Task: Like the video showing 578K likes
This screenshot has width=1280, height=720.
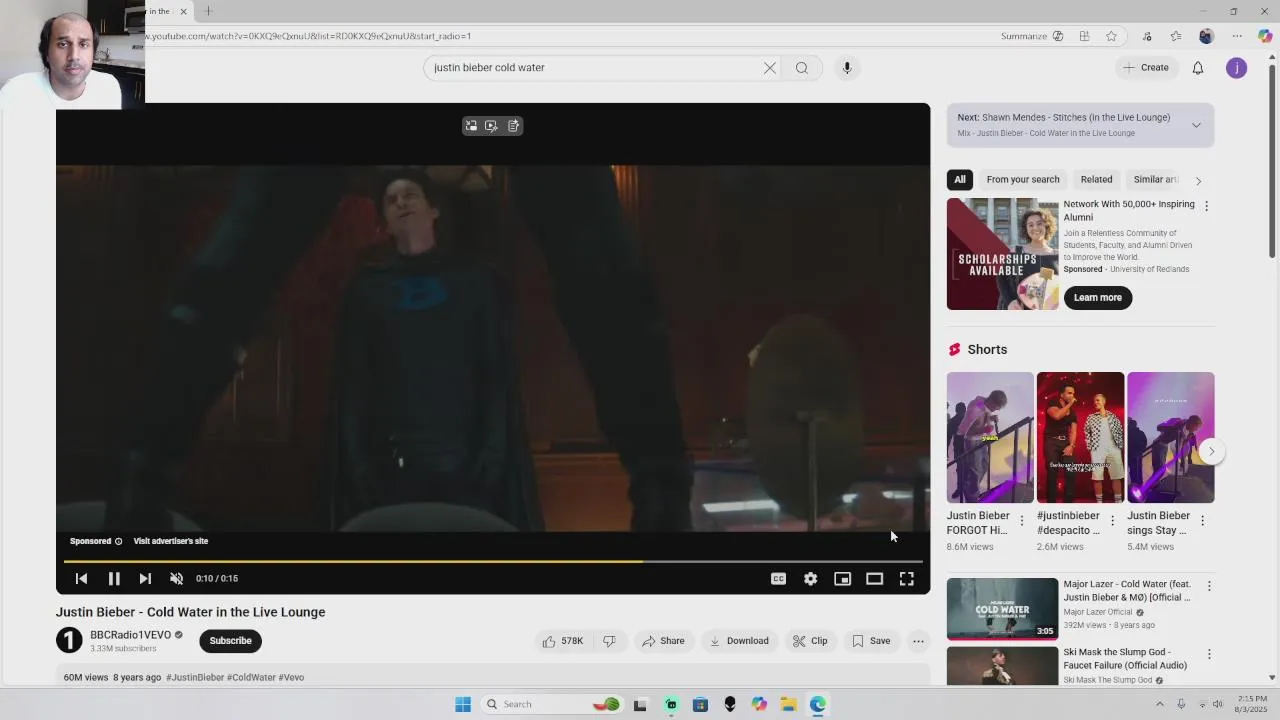Action: coord(562,641)
